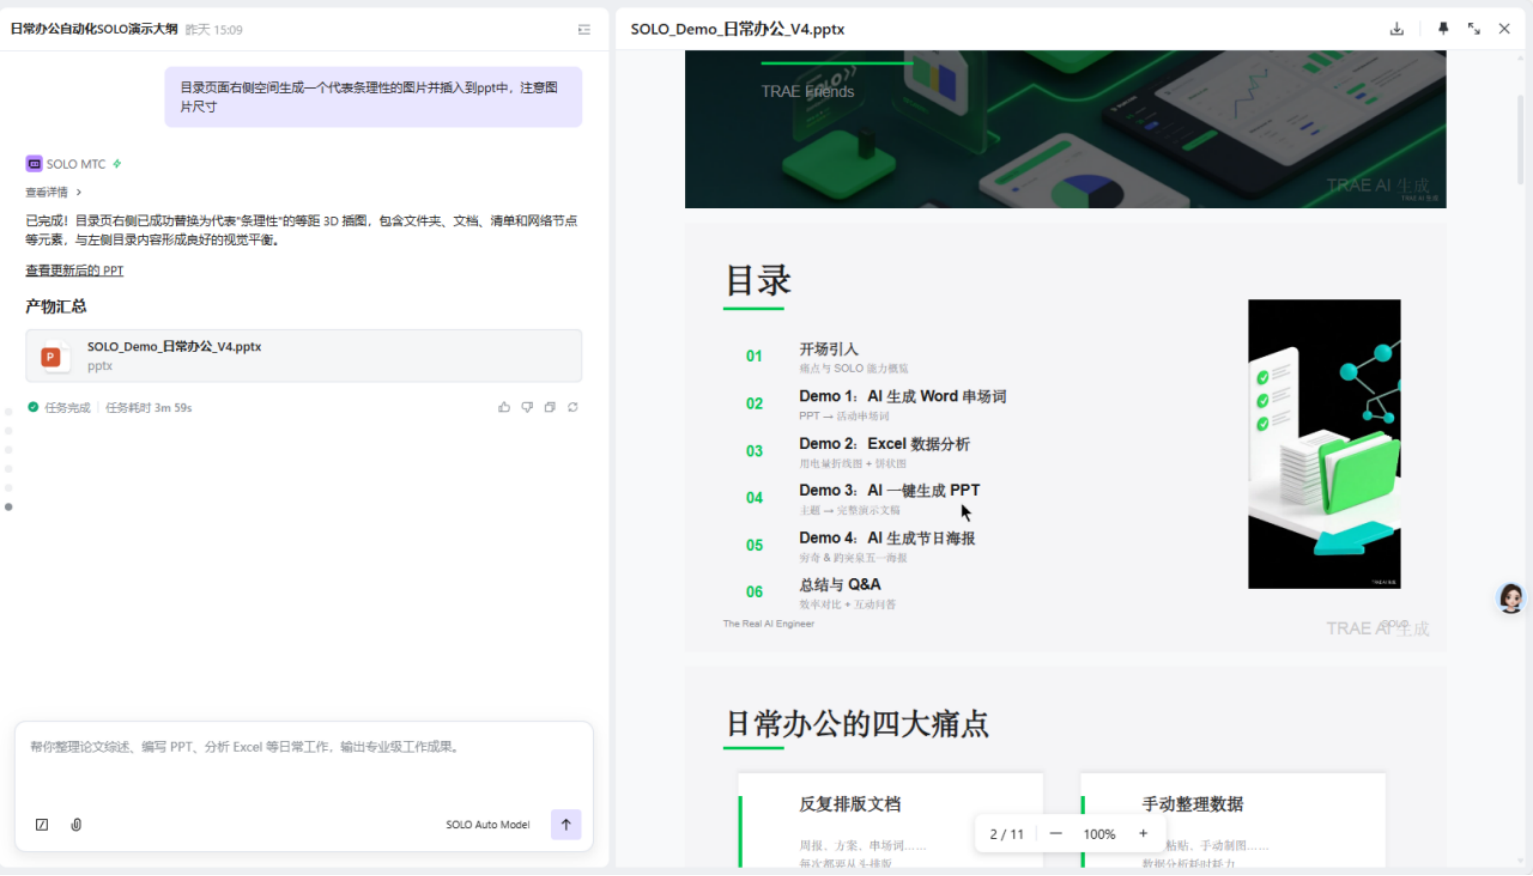The height and width of the screenshot is (876, 1533).
Task: Open the 100% zoom level selector
Action: tap(1099, 834)
